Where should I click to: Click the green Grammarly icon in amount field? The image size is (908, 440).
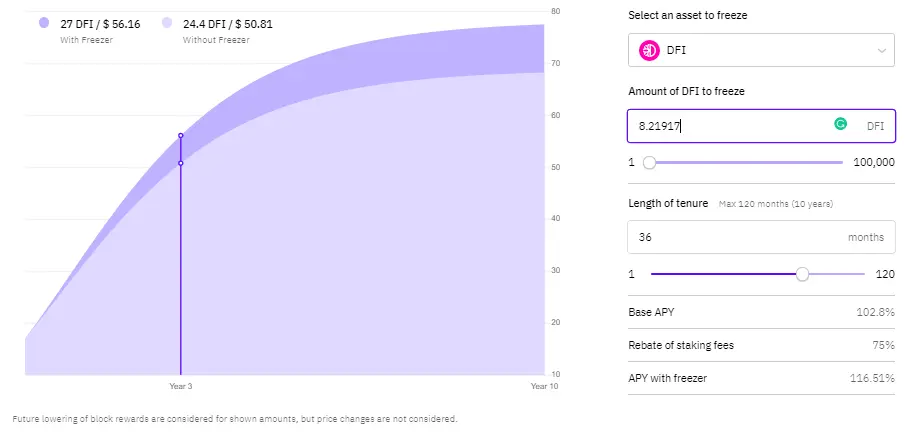click(840, 123)
